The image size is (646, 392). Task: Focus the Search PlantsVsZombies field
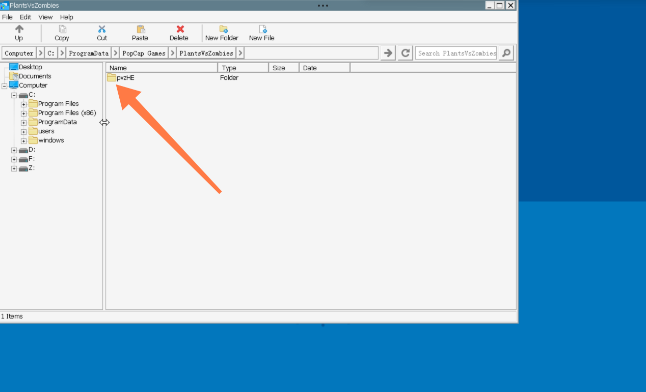[x=456, y=53]
